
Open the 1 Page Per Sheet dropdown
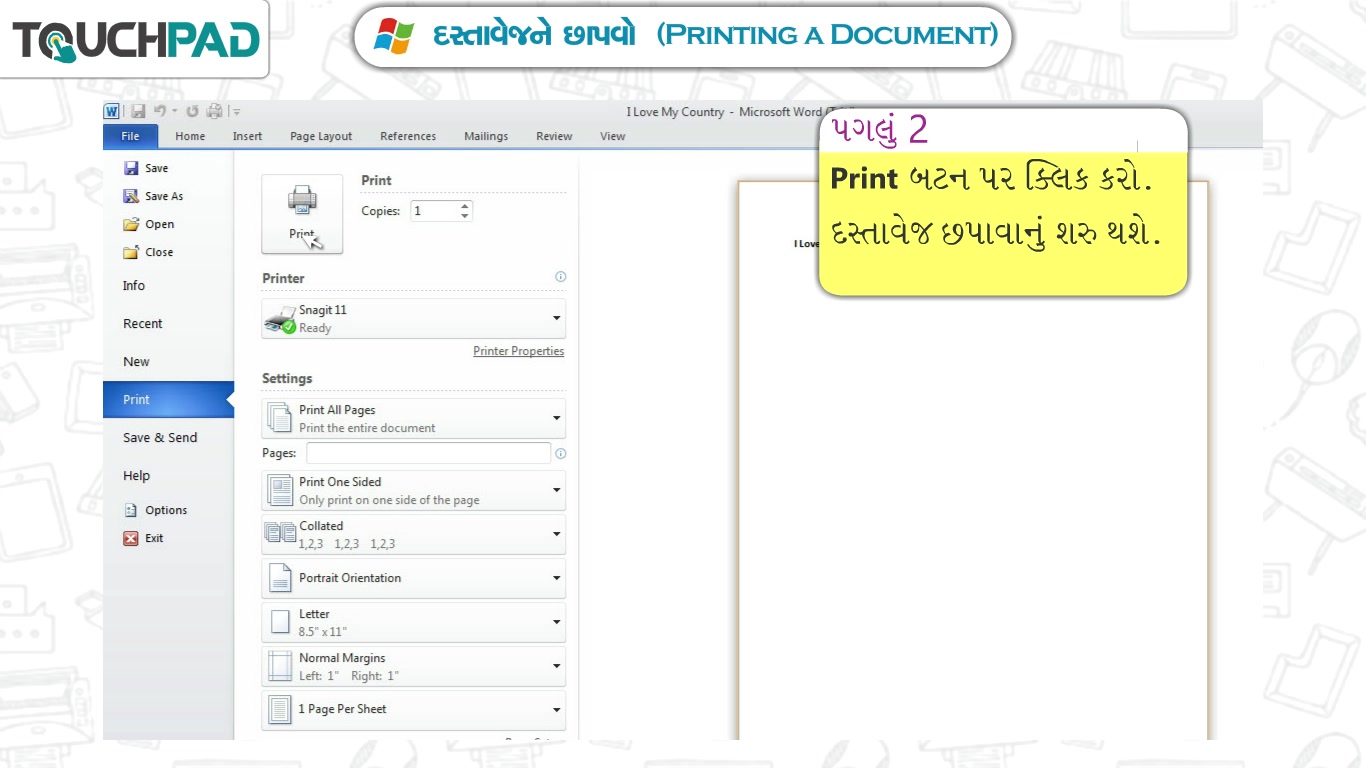click(x=413, y=710)
